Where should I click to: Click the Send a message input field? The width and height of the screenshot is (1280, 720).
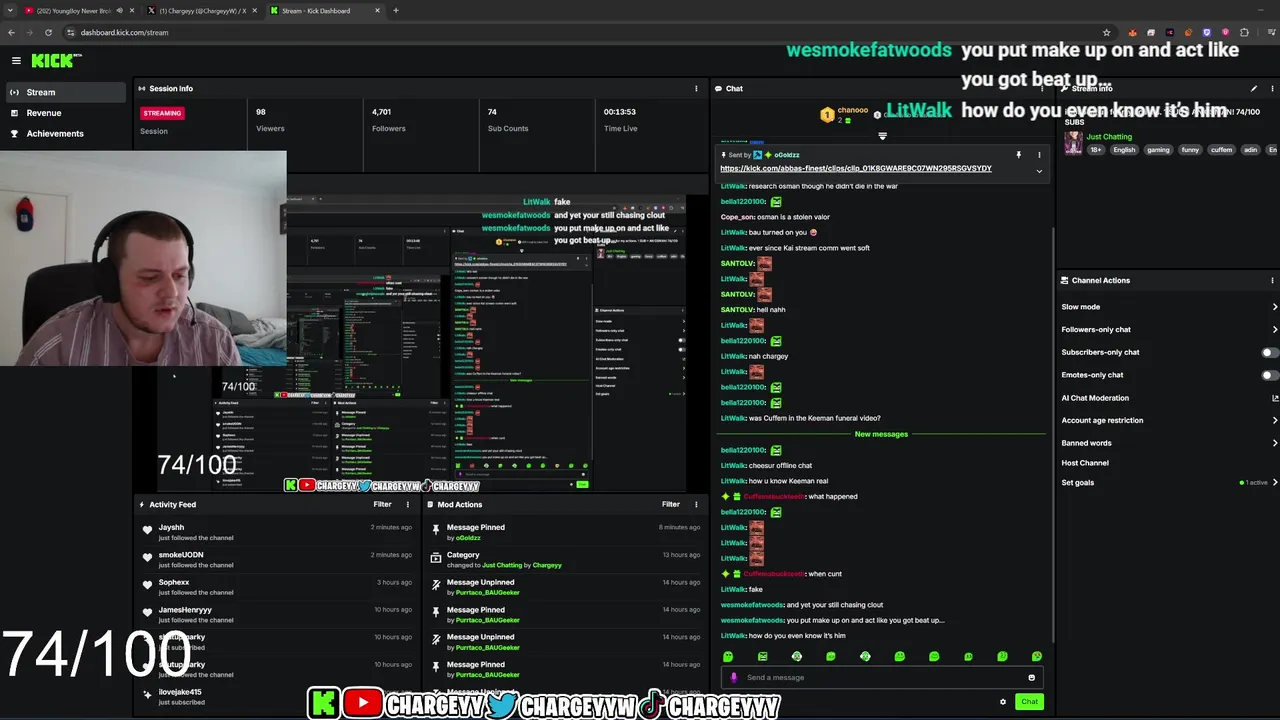tap(882, 677)
